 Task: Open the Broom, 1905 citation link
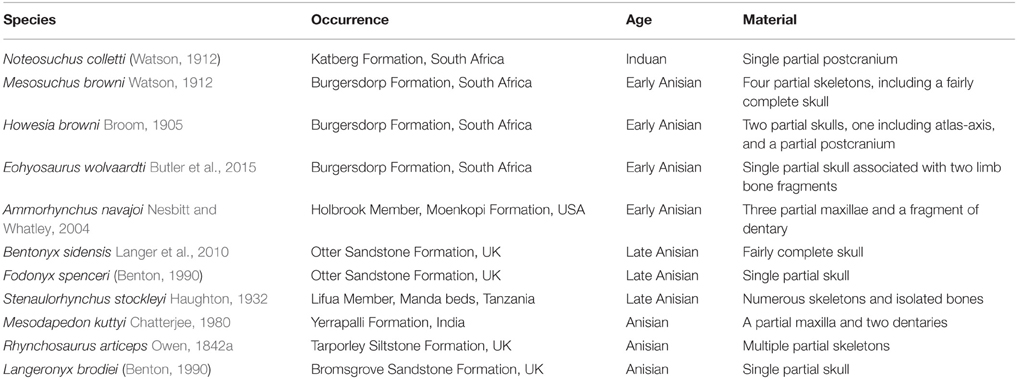(x=143, y=125)
